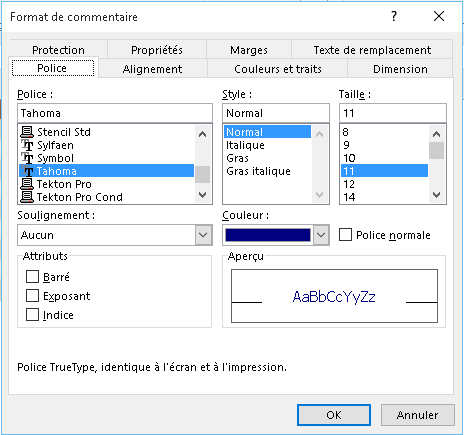Click the size list scroll down arrow

[x=436, y=195]
